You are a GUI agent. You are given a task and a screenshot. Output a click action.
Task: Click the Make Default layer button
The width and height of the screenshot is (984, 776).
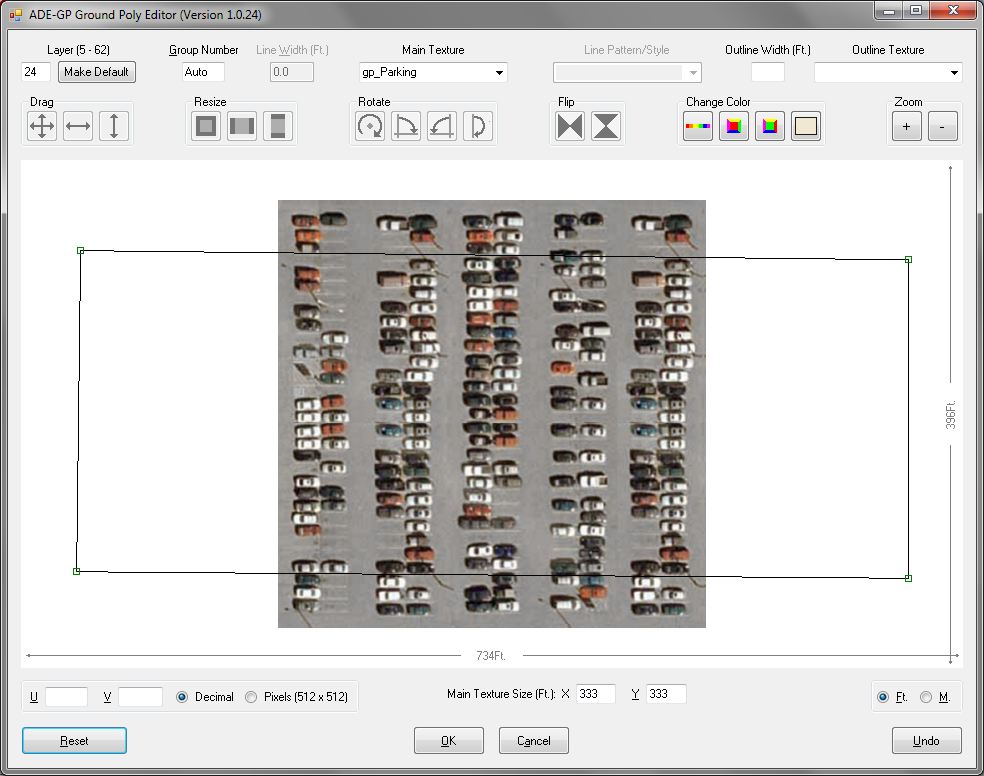[x=96, y=72]
